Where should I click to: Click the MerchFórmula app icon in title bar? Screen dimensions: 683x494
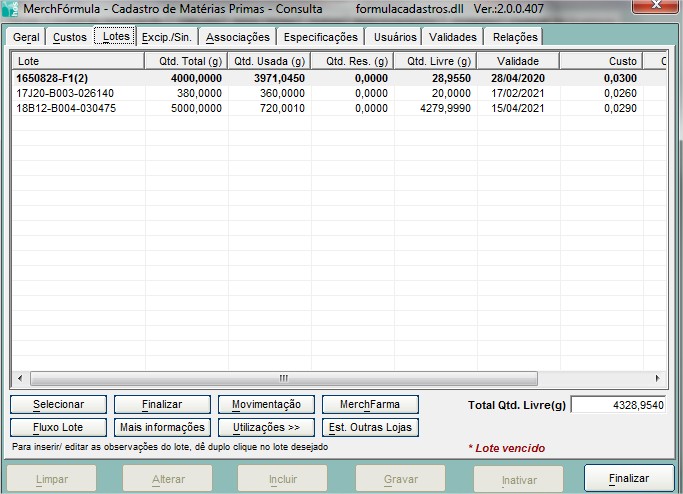pyautogui.click(x=11, y=9)
